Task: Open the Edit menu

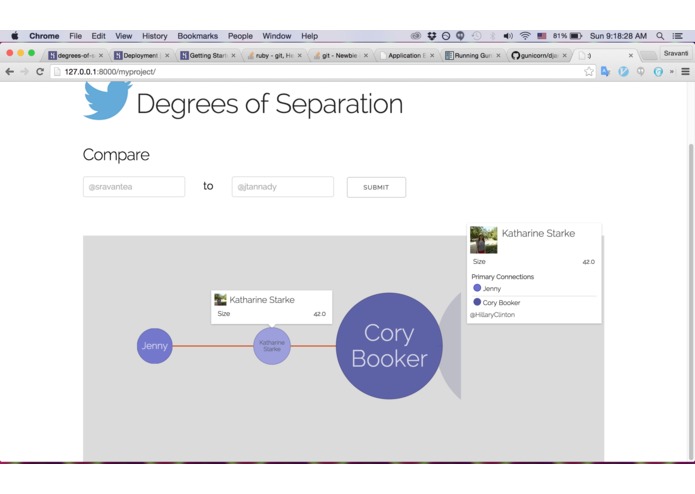Action: (x=98, y=36)
